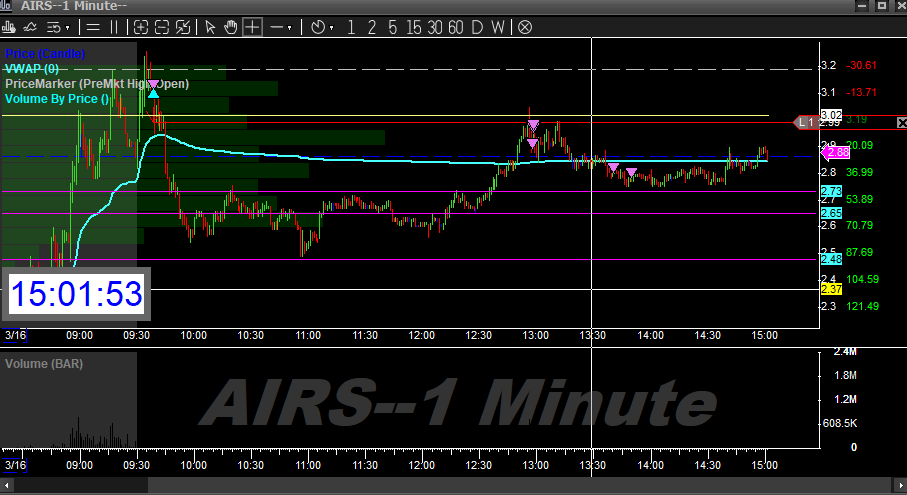Select the line drawing tool
Image resolution: width=907 pixels, height=495 pixels.
point(276,27)
